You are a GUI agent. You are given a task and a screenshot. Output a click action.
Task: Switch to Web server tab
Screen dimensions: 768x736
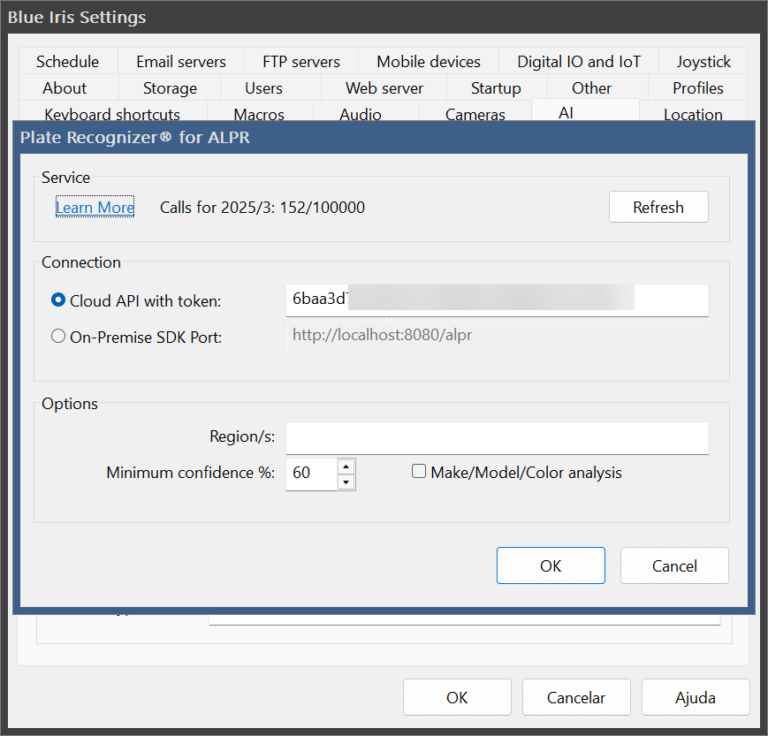[x=384, y=88]
